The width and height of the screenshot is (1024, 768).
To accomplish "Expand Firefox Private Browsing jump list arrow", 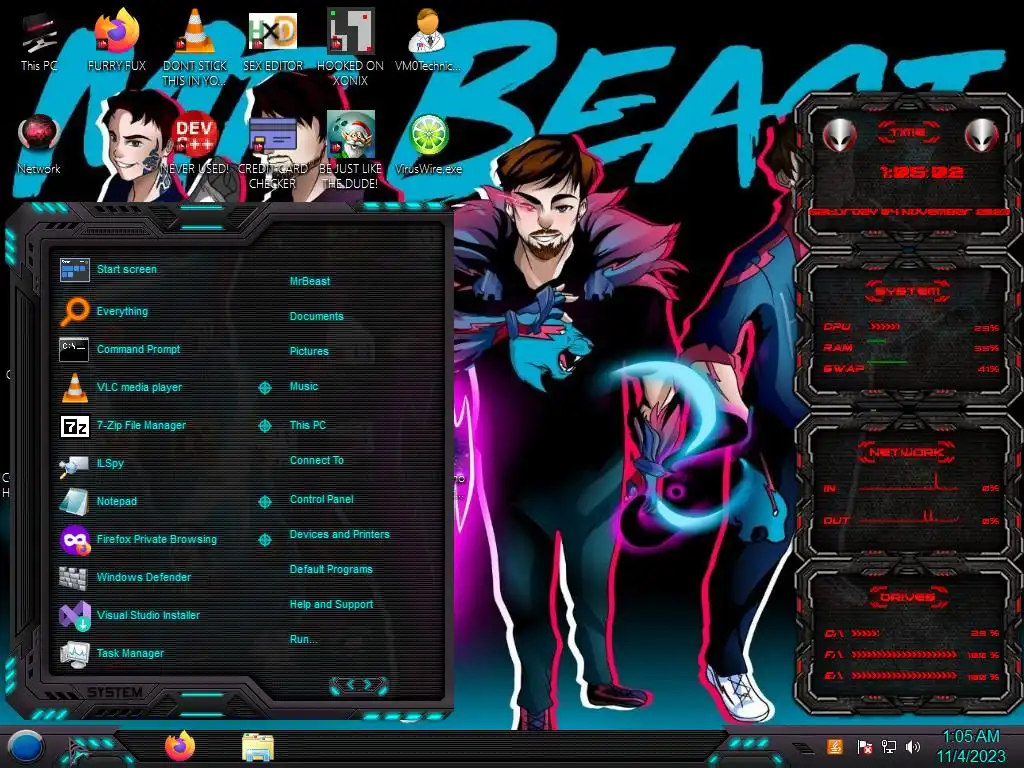I will tap(264, 539).
